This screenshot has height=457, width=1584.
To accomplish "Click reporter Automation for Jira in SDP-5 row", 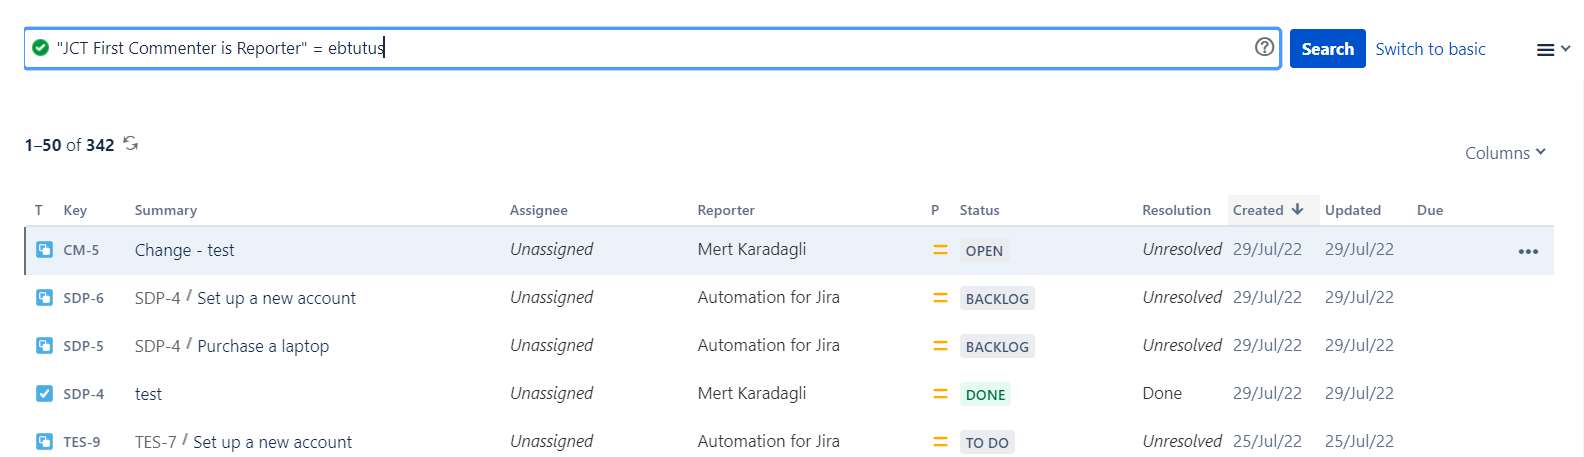I will point(768,345).
